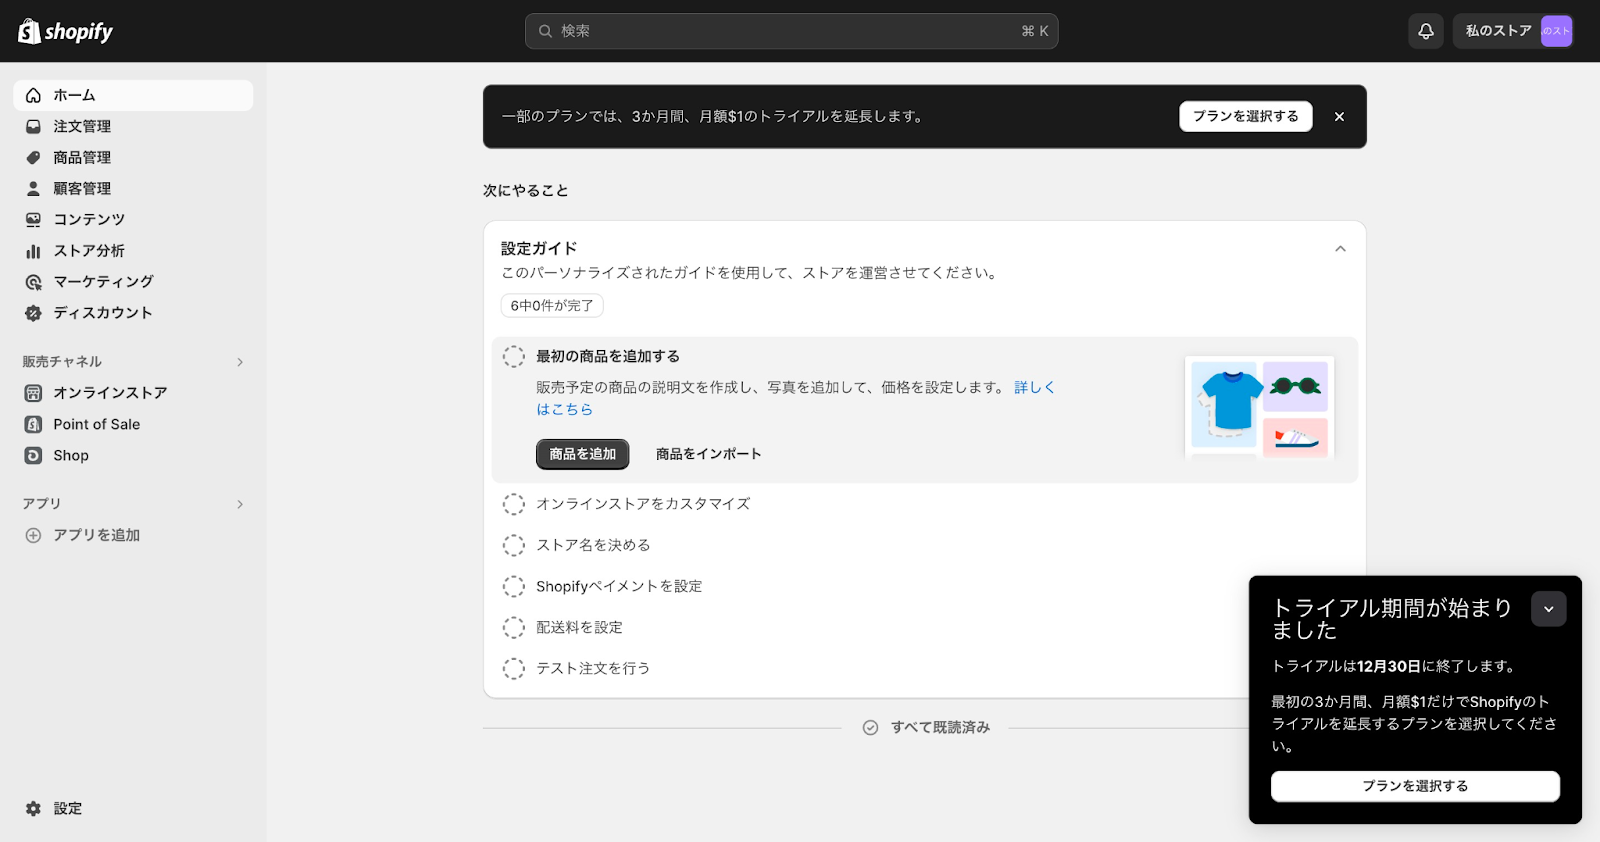
Task: Select マーケティング in the sidebar
Action: [x=133, y=281]
